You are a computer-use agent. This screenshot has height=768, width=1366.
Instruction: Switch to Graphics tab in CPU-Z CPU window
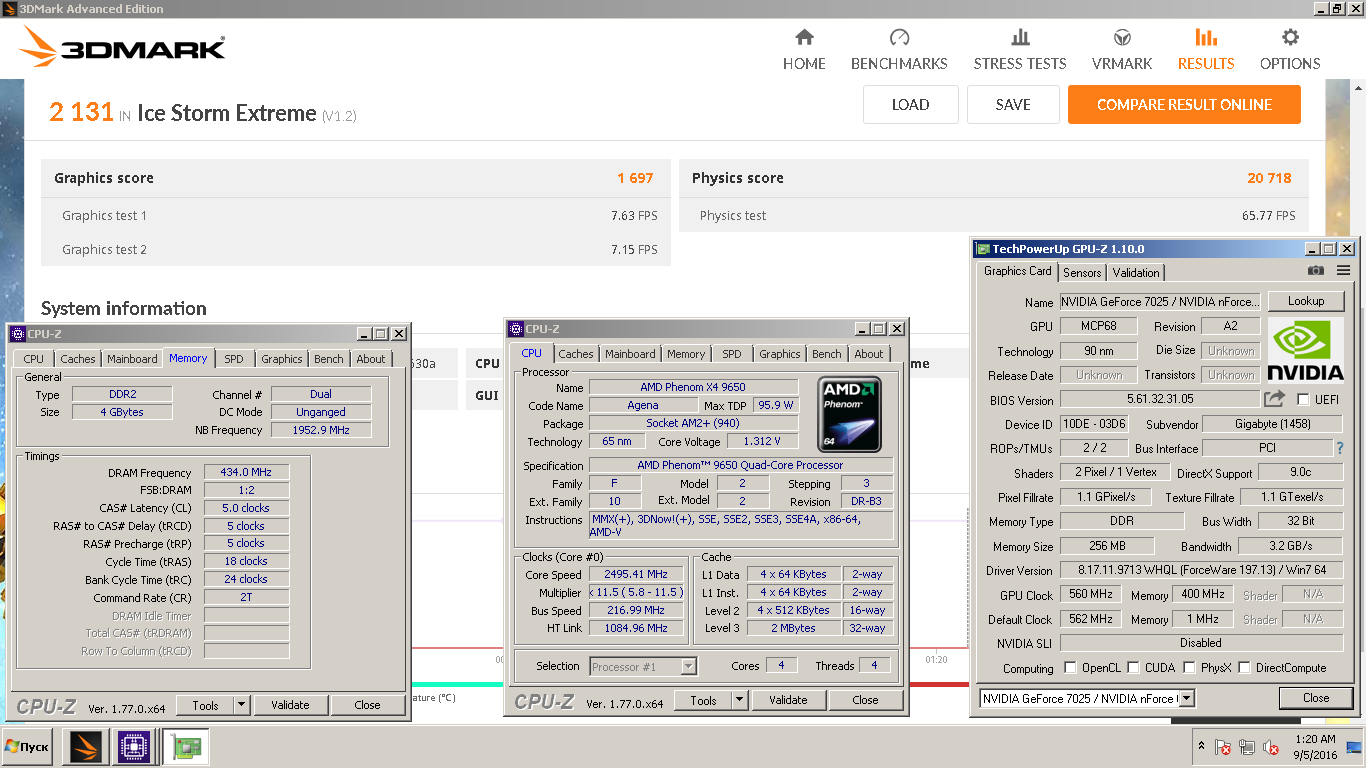coord(780,354)
